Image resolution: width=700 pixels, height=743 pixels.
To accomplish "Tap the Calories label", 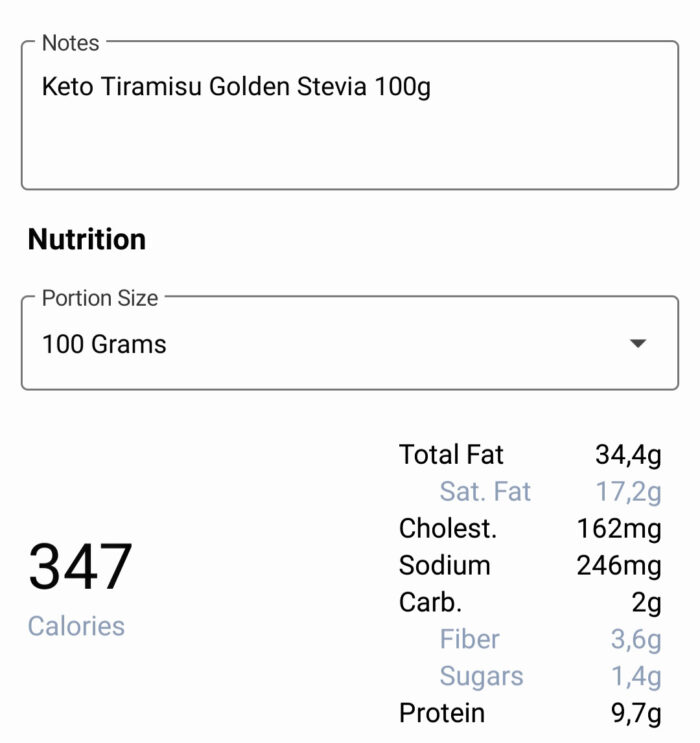I will pyautogui.click(x=76, y=626).
